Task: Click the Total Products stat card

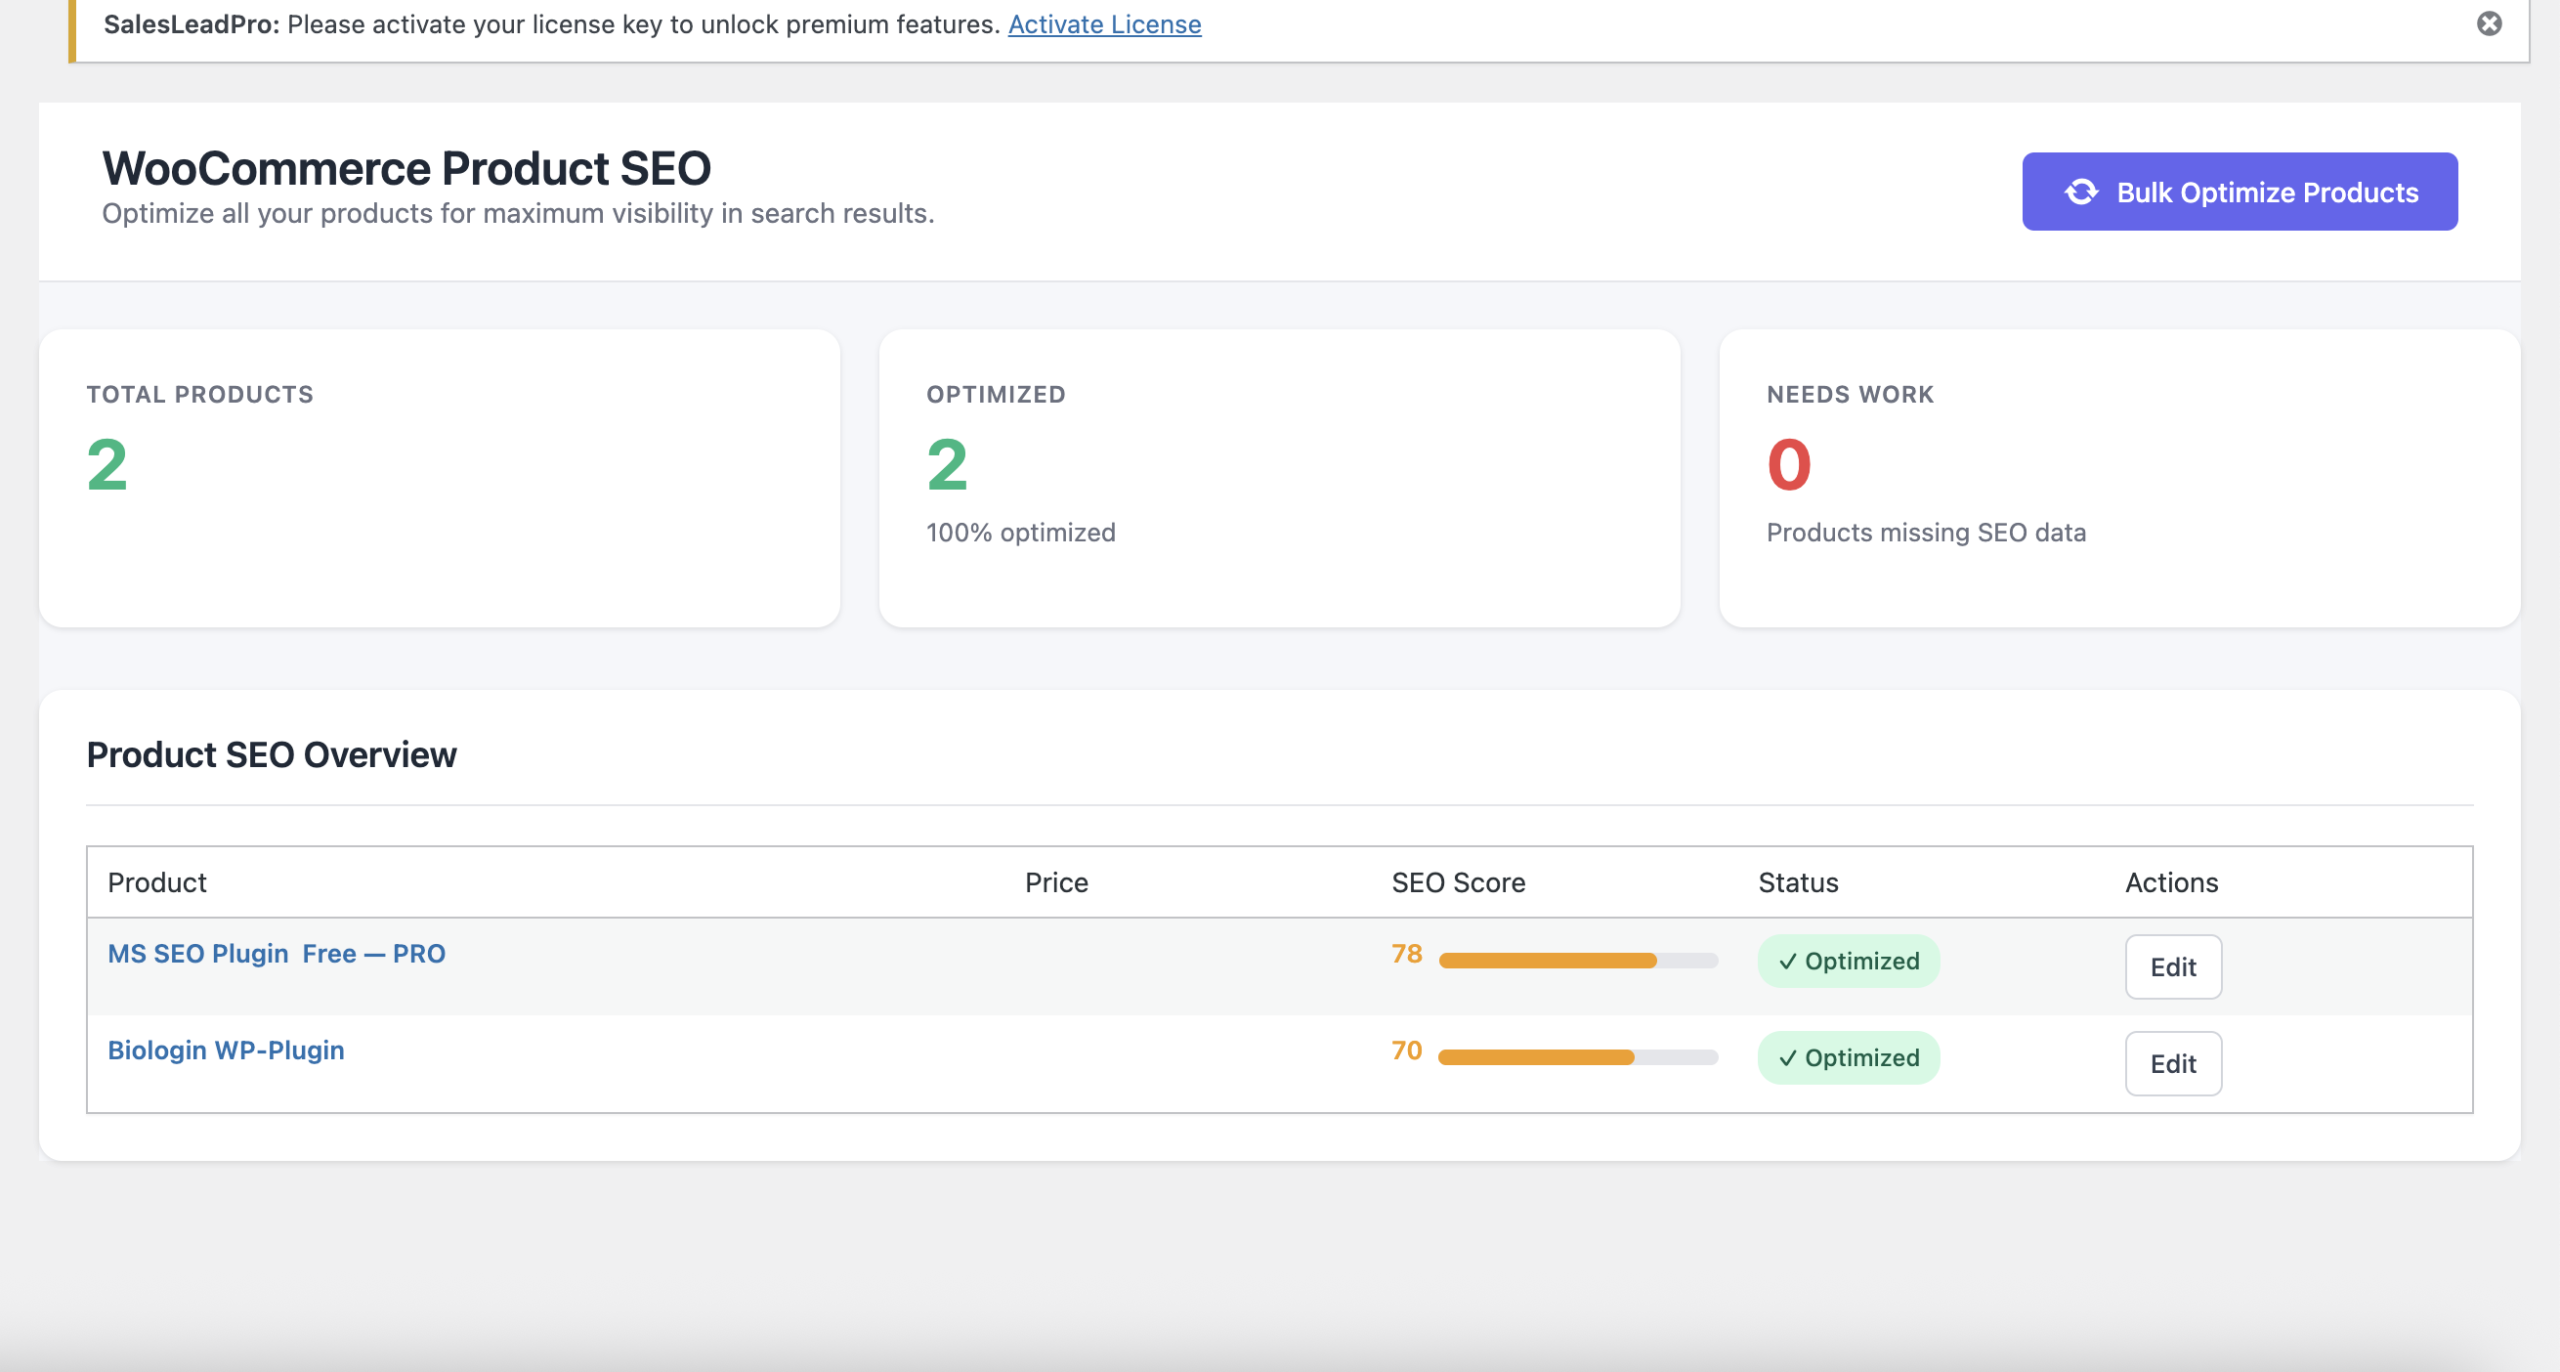Action: click(x=439, y=479)
